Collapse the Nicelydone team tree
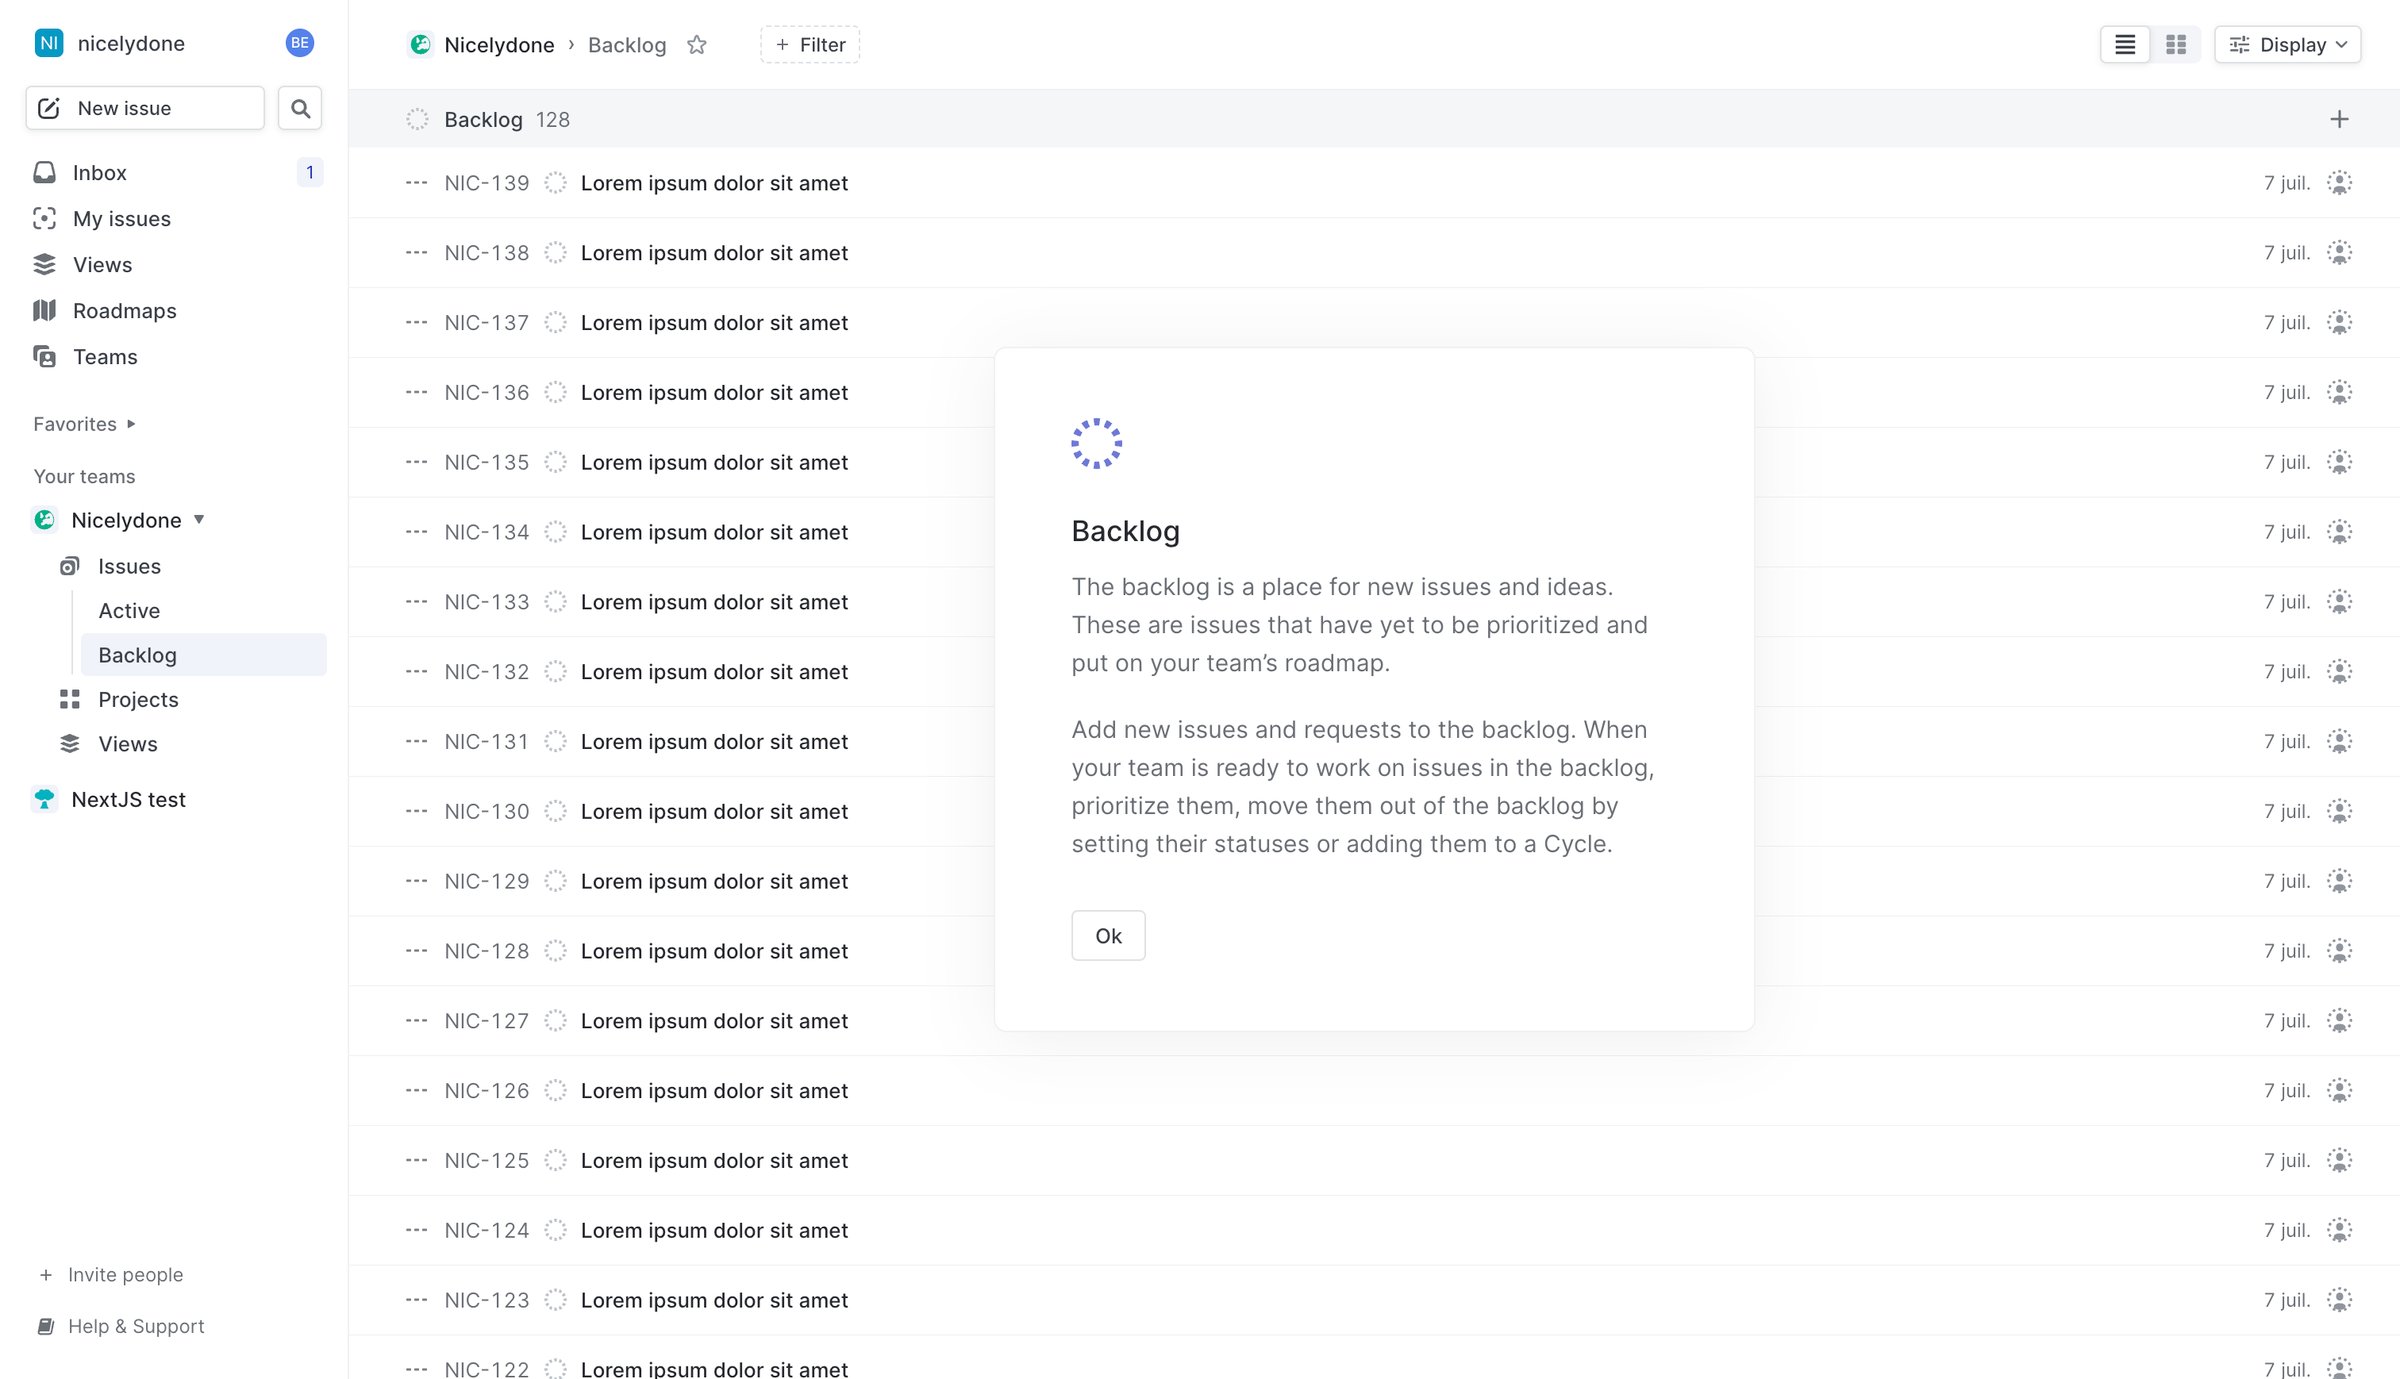 pos(199,520)
